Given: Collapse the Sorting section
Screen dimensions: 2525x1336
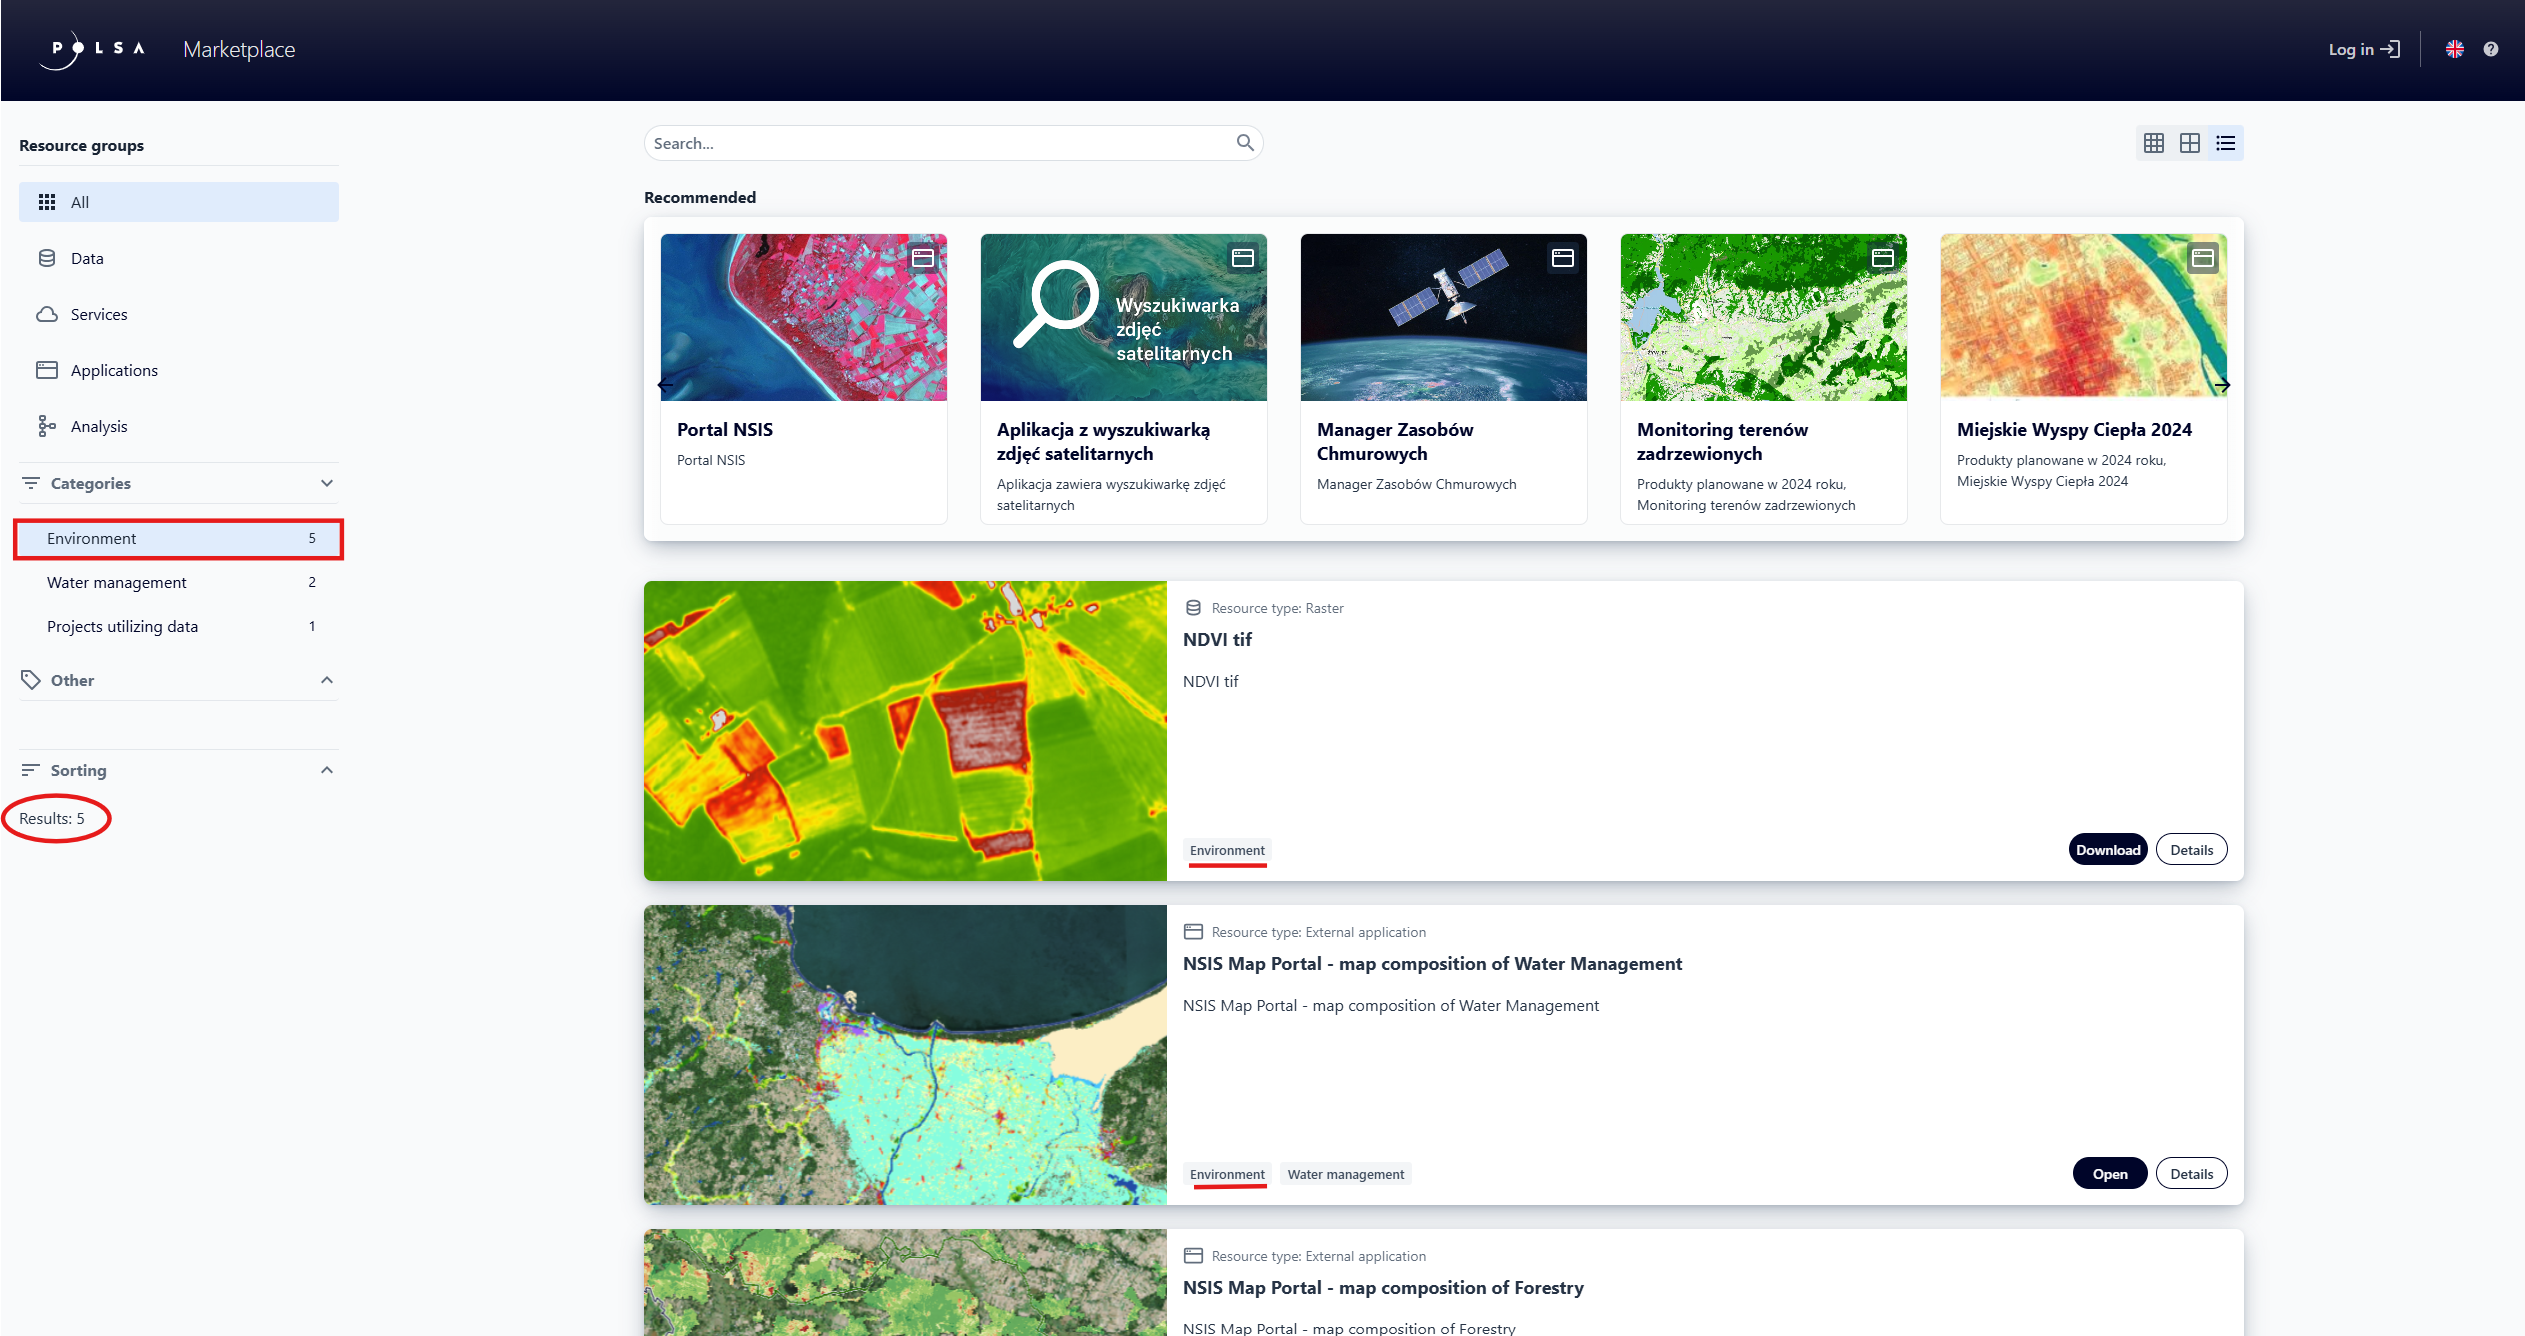Looking at the screenshot, I should (x=326, y=769).
